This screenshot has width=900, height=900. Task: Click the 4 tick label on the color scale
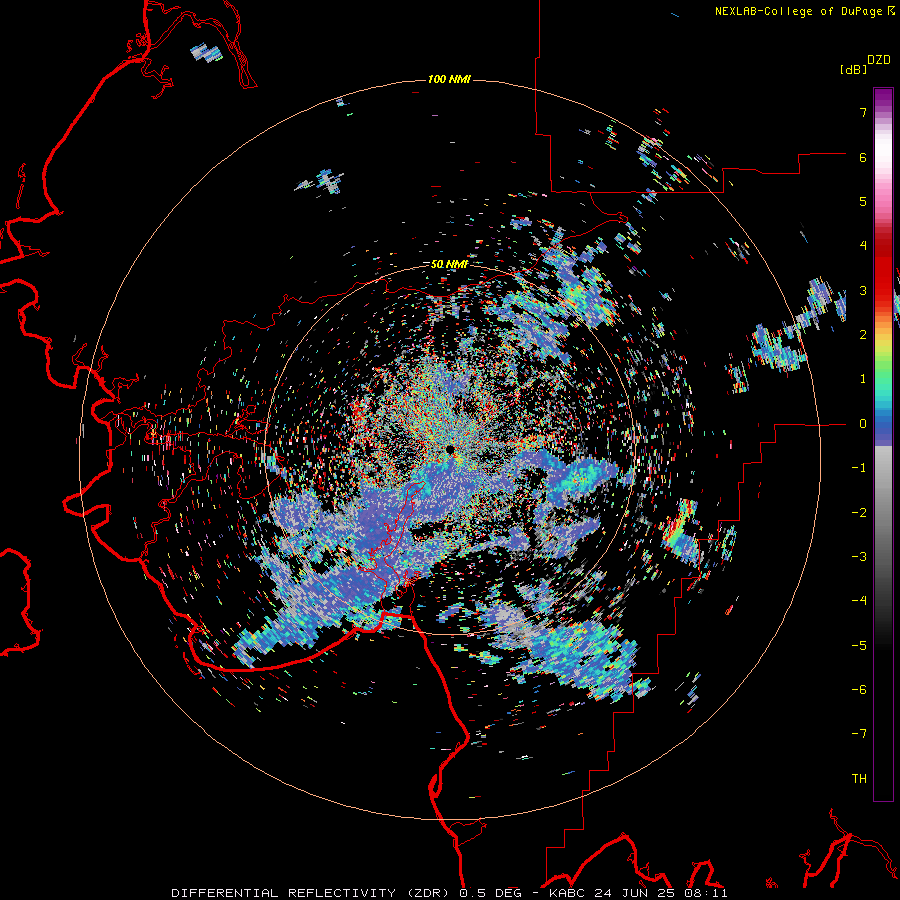(x=863, y=246)
